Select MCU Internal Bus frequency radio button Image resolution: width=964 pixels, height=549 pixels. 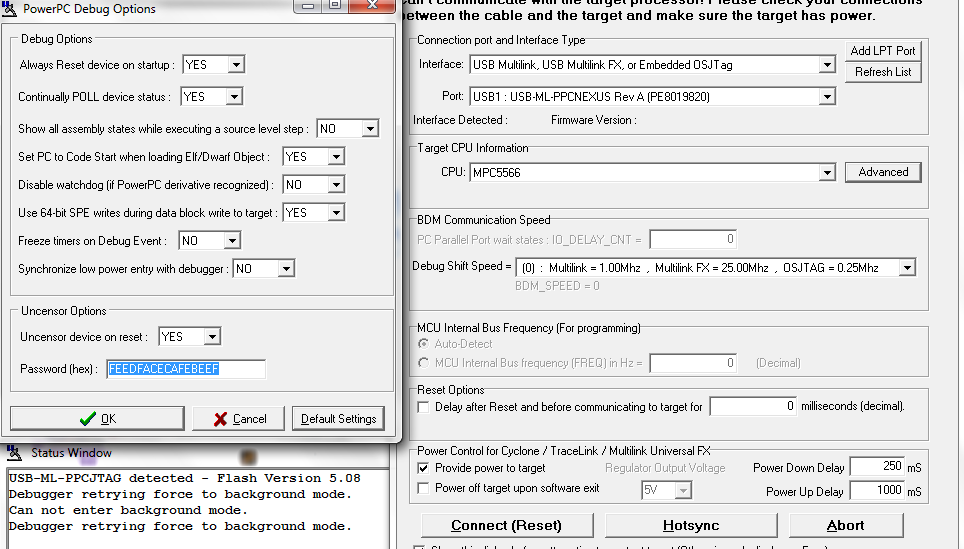coord(424,363)
